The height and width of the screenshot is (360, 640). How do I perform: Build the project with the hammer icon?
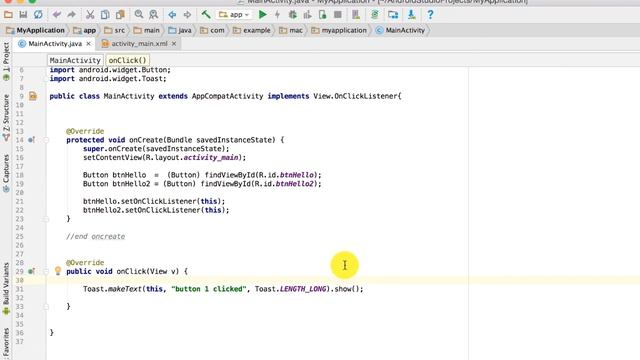pyautogui.click(x=206, y=15)
